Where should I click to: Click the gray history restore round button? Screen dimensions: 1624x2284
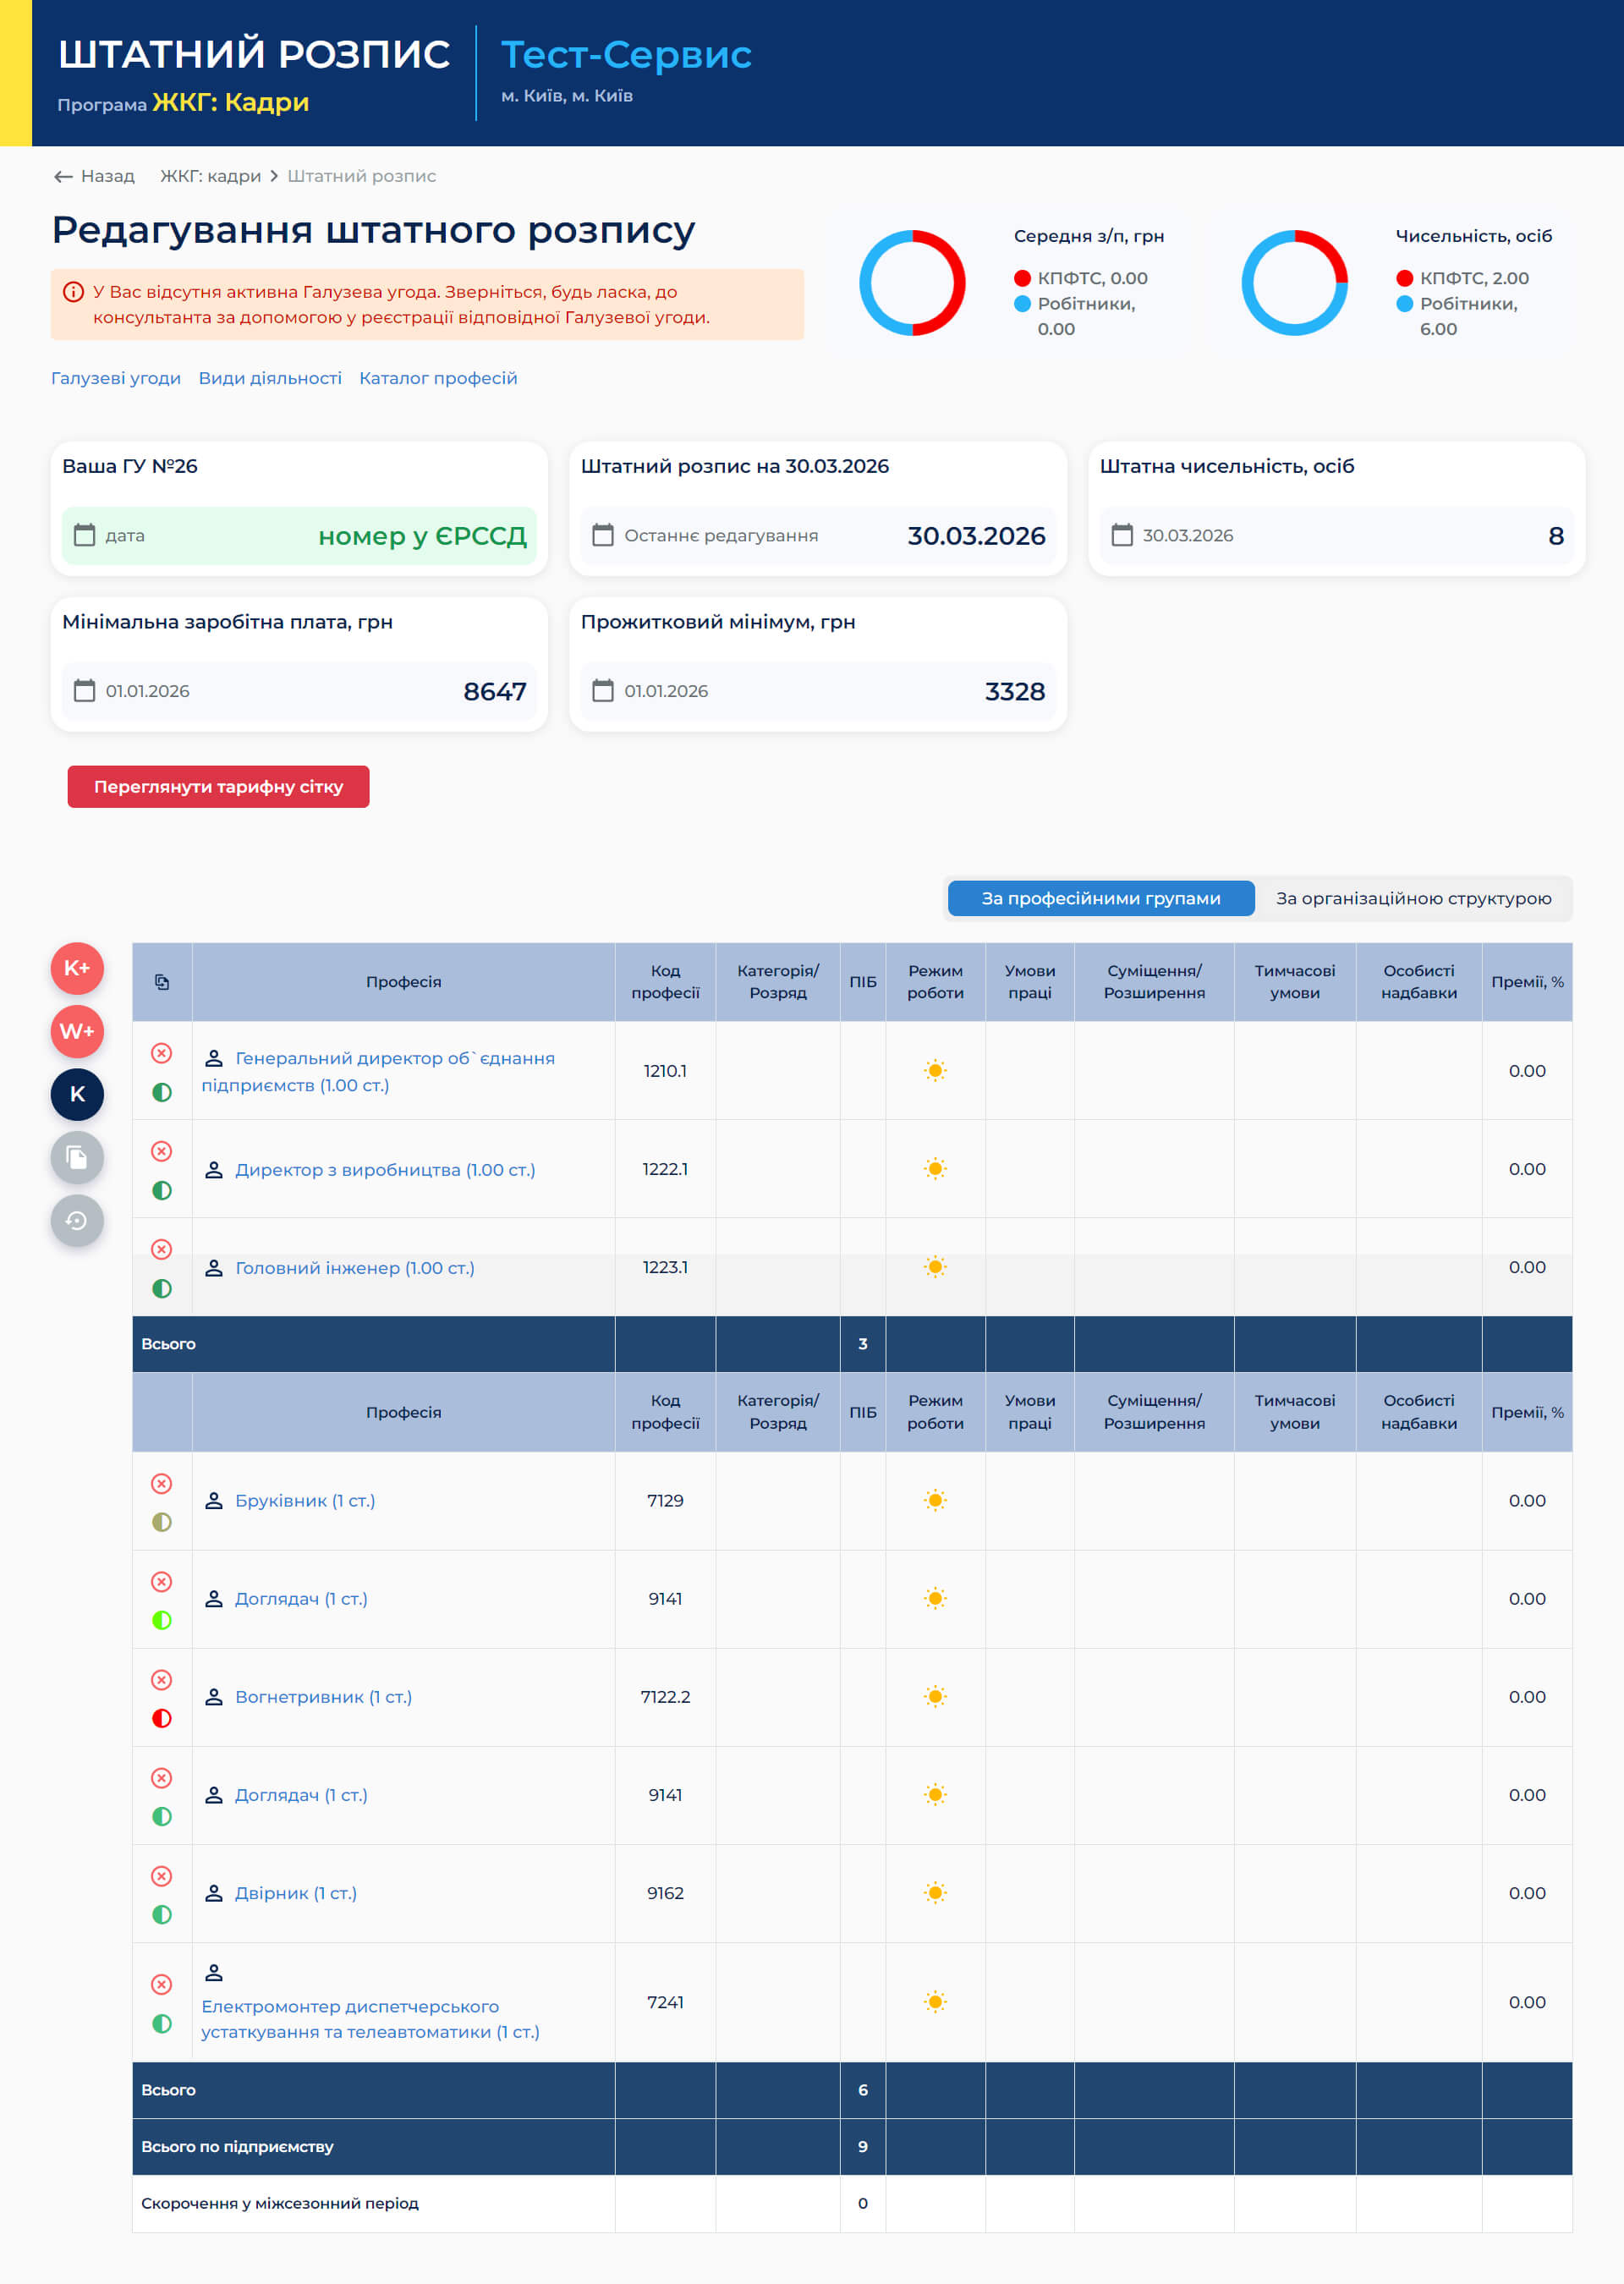[77, 1220]
